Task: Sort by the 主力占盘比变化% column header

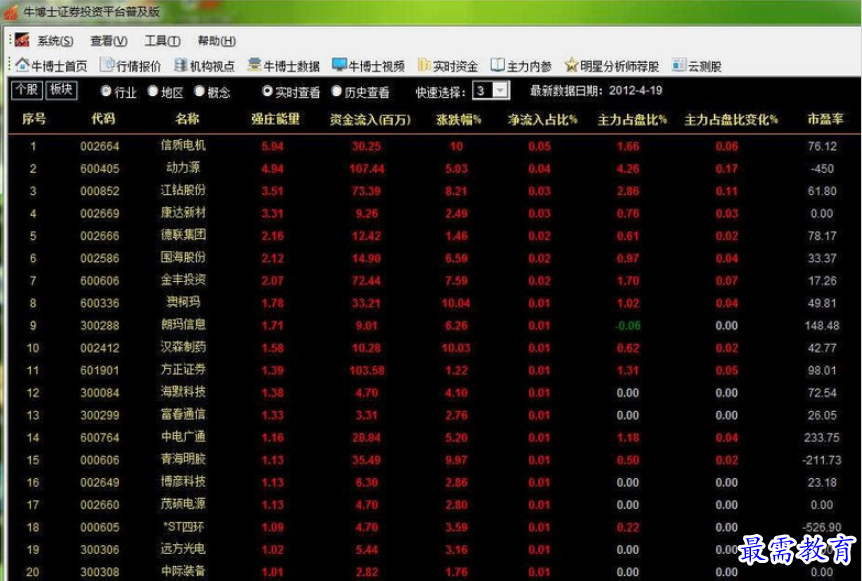Action: pyautogui.click(x=731, y=119)
